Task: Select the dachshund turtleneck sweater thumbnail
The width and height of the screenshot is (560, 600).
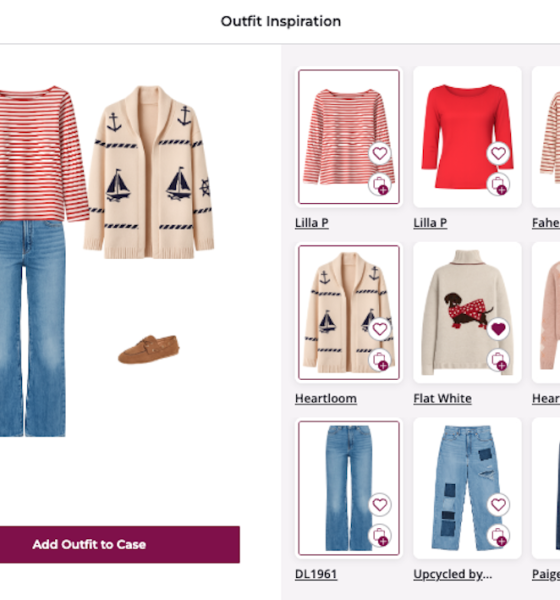Action: pos(467,312)
